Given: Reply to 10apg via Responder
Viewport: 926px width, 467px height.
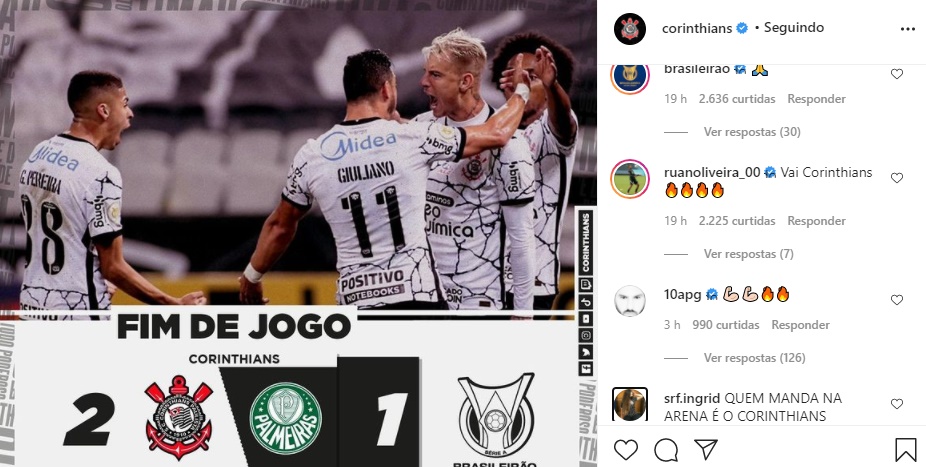Looking at the screenshot, I should [800, 325].
